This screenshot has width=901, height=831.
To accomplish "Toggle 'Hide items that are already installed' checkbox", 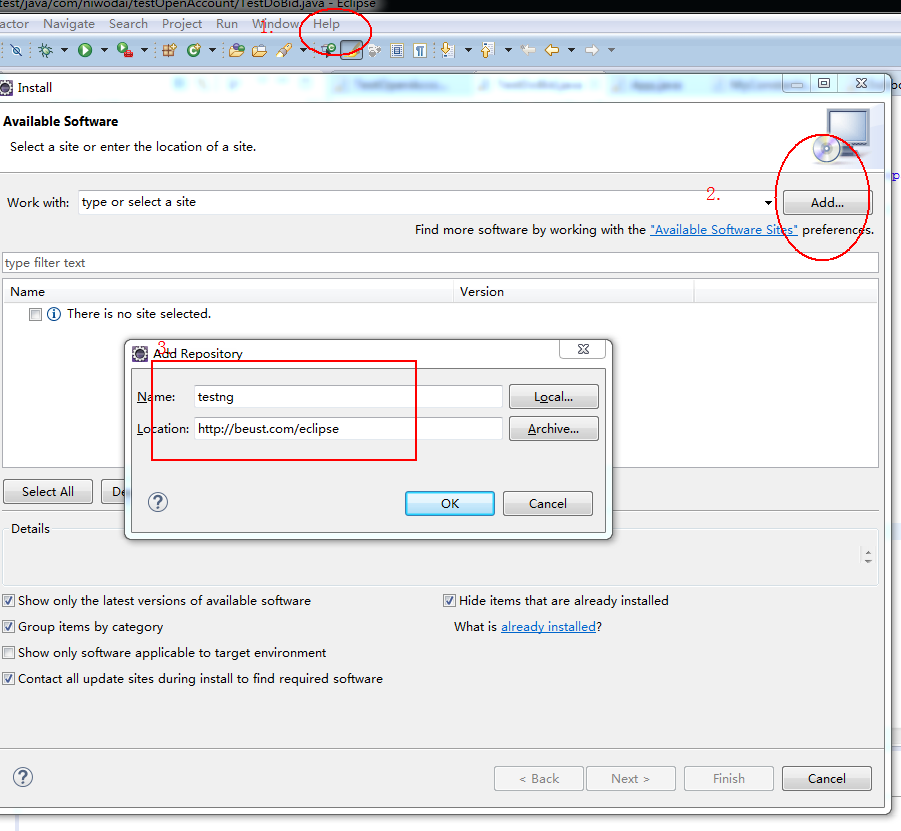I will (449, 601).
